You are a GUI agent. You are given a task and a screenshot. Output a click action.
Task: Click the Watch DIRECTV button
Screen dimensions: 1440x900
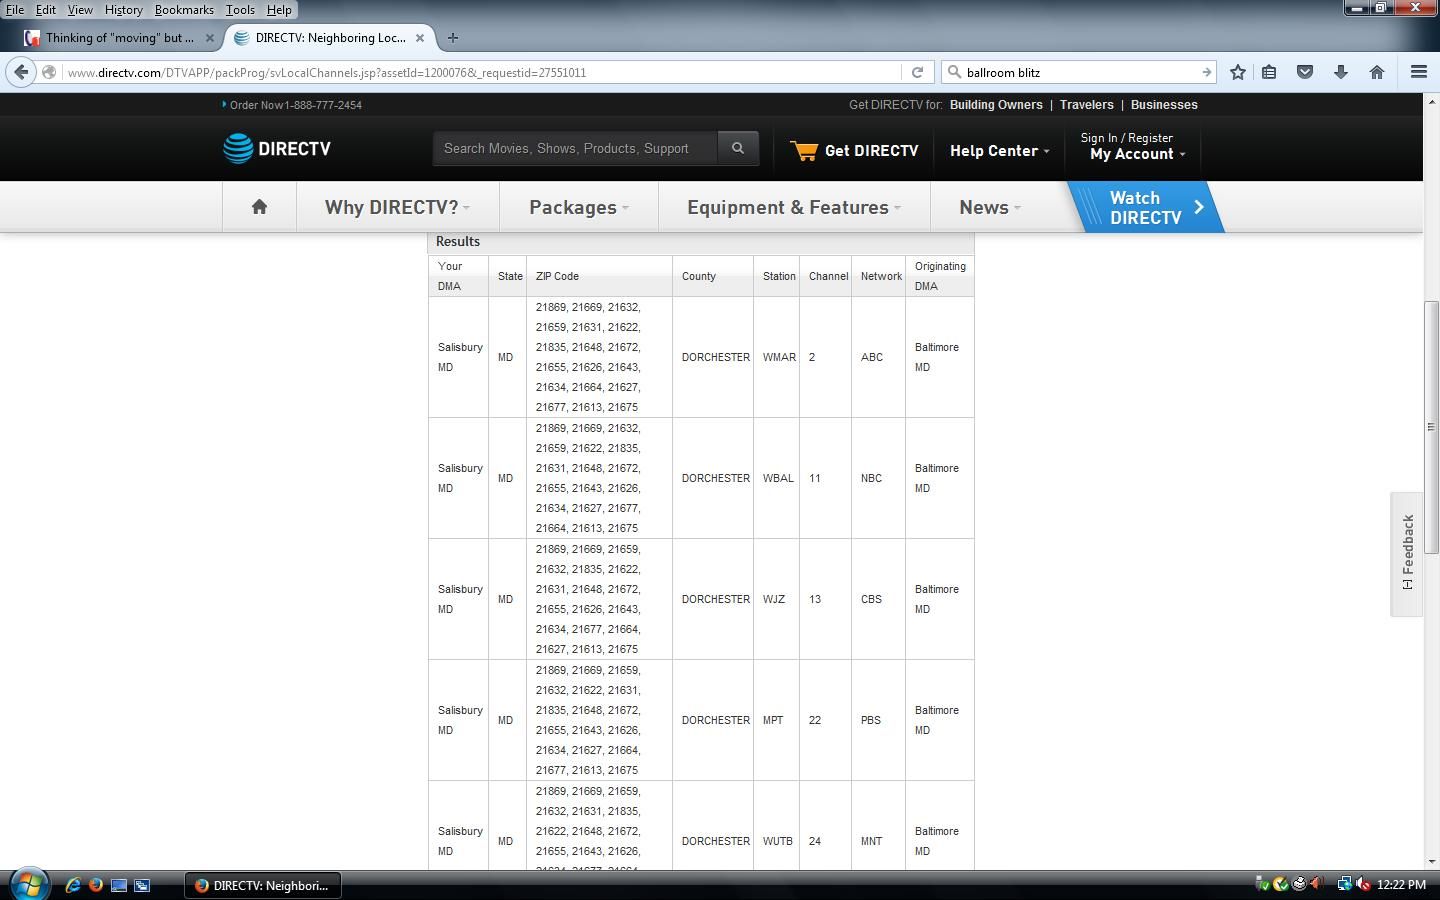pyautogui.click(x=1146, y=207)
